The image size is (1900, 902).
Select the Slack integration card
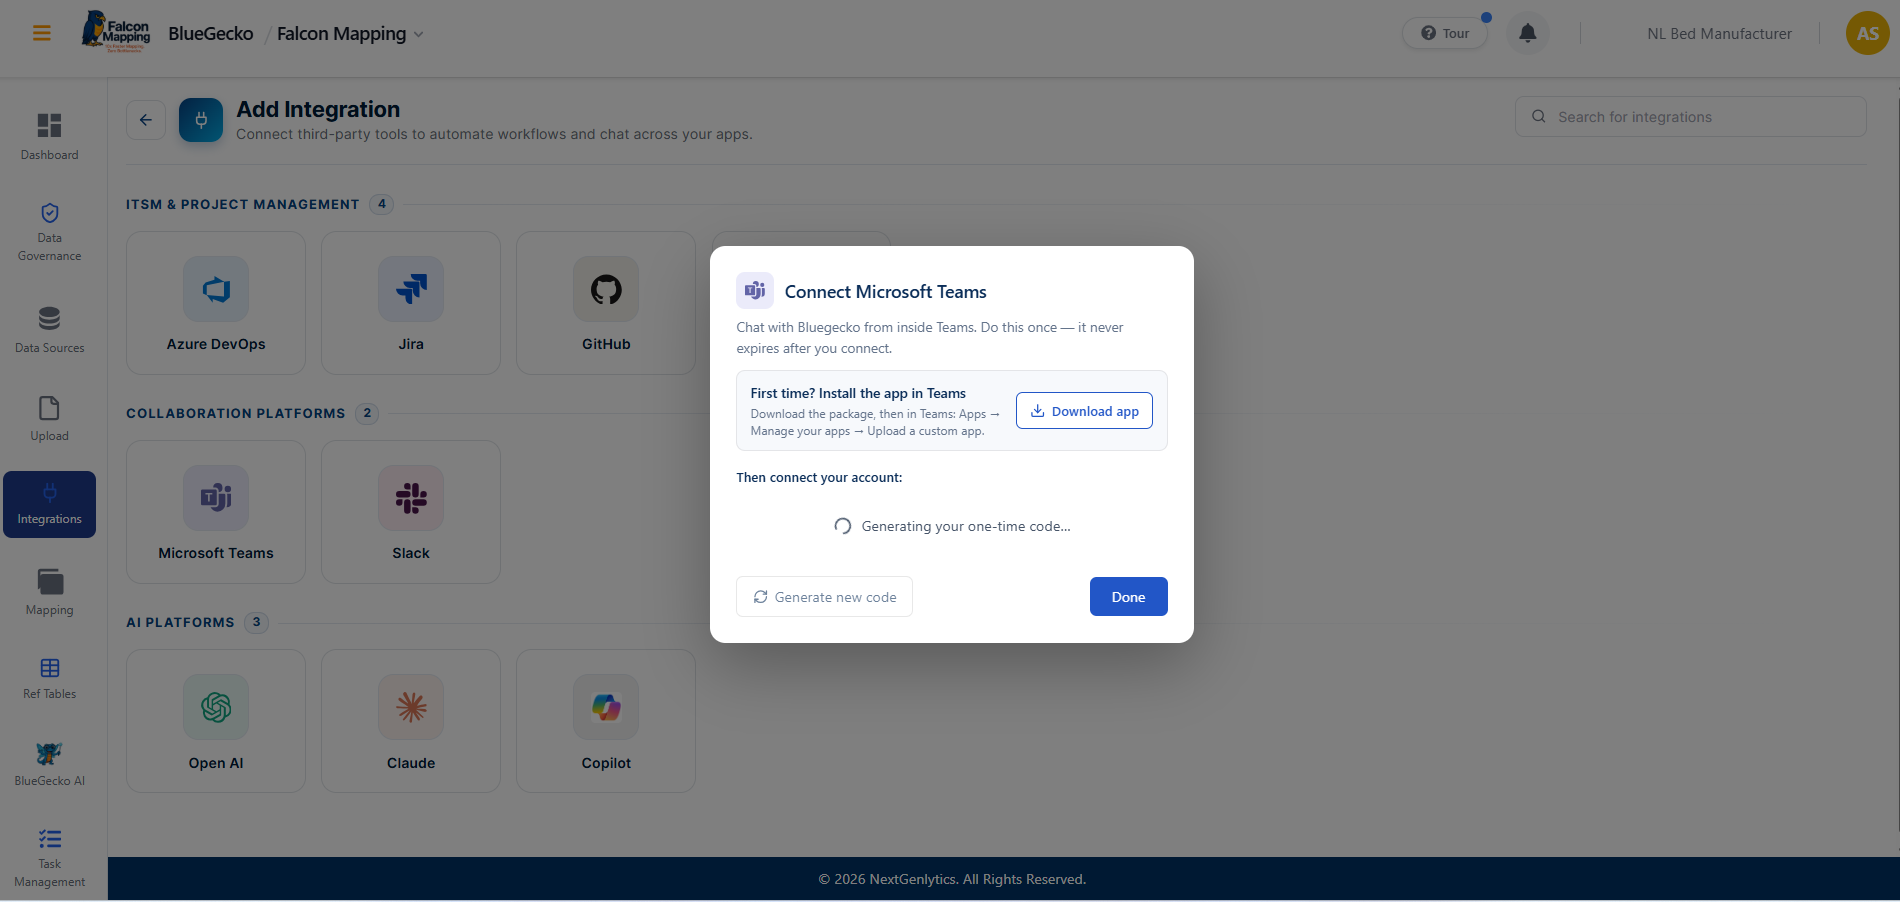411,512
